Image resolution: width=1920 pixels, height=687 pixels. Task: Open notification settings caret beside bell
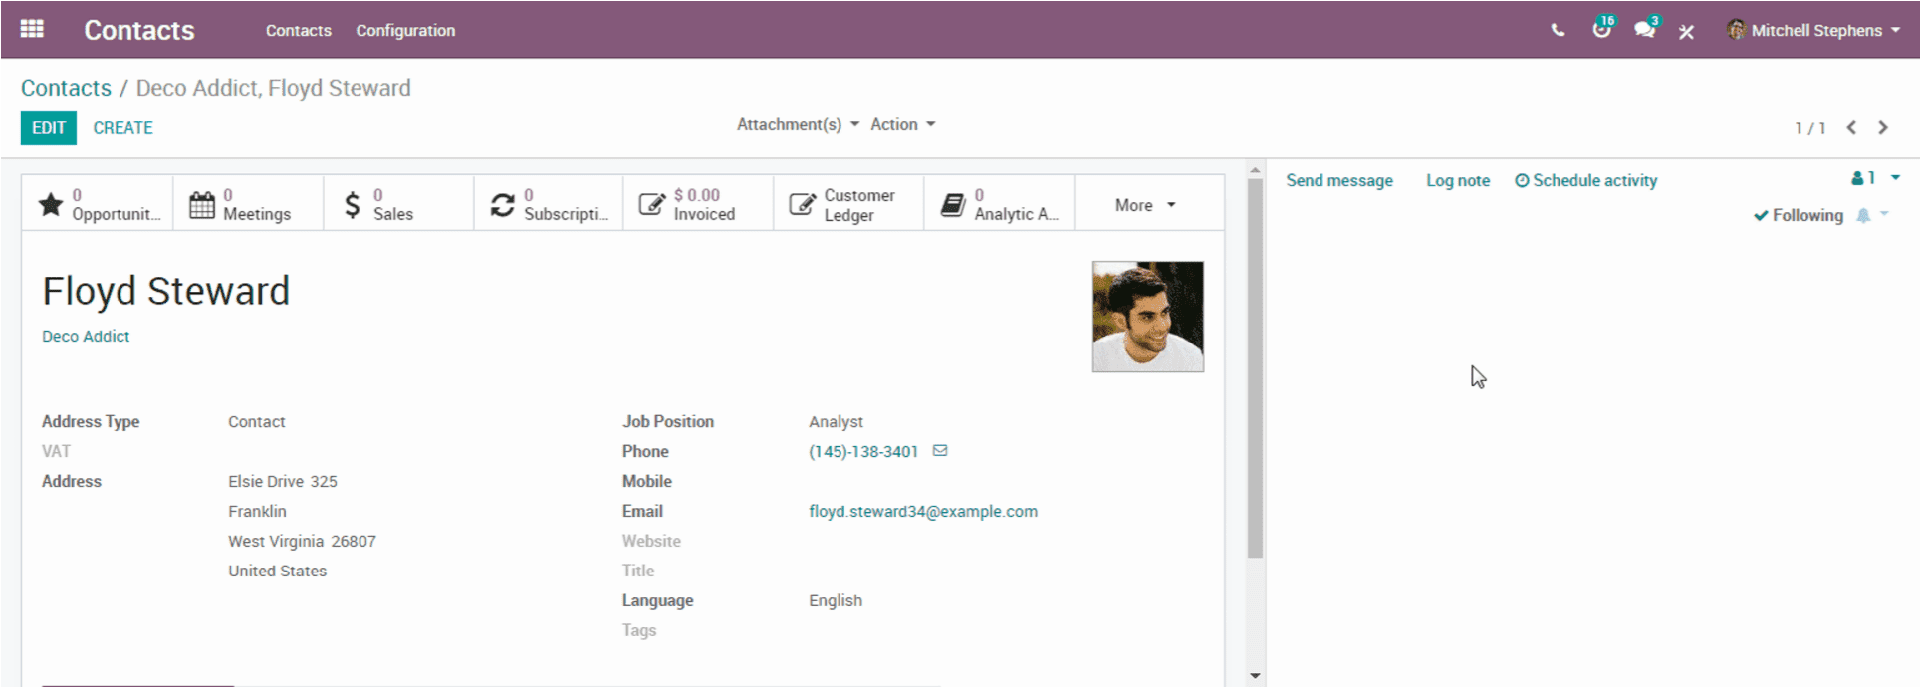pyautogui.click(x=1884, y=214)
